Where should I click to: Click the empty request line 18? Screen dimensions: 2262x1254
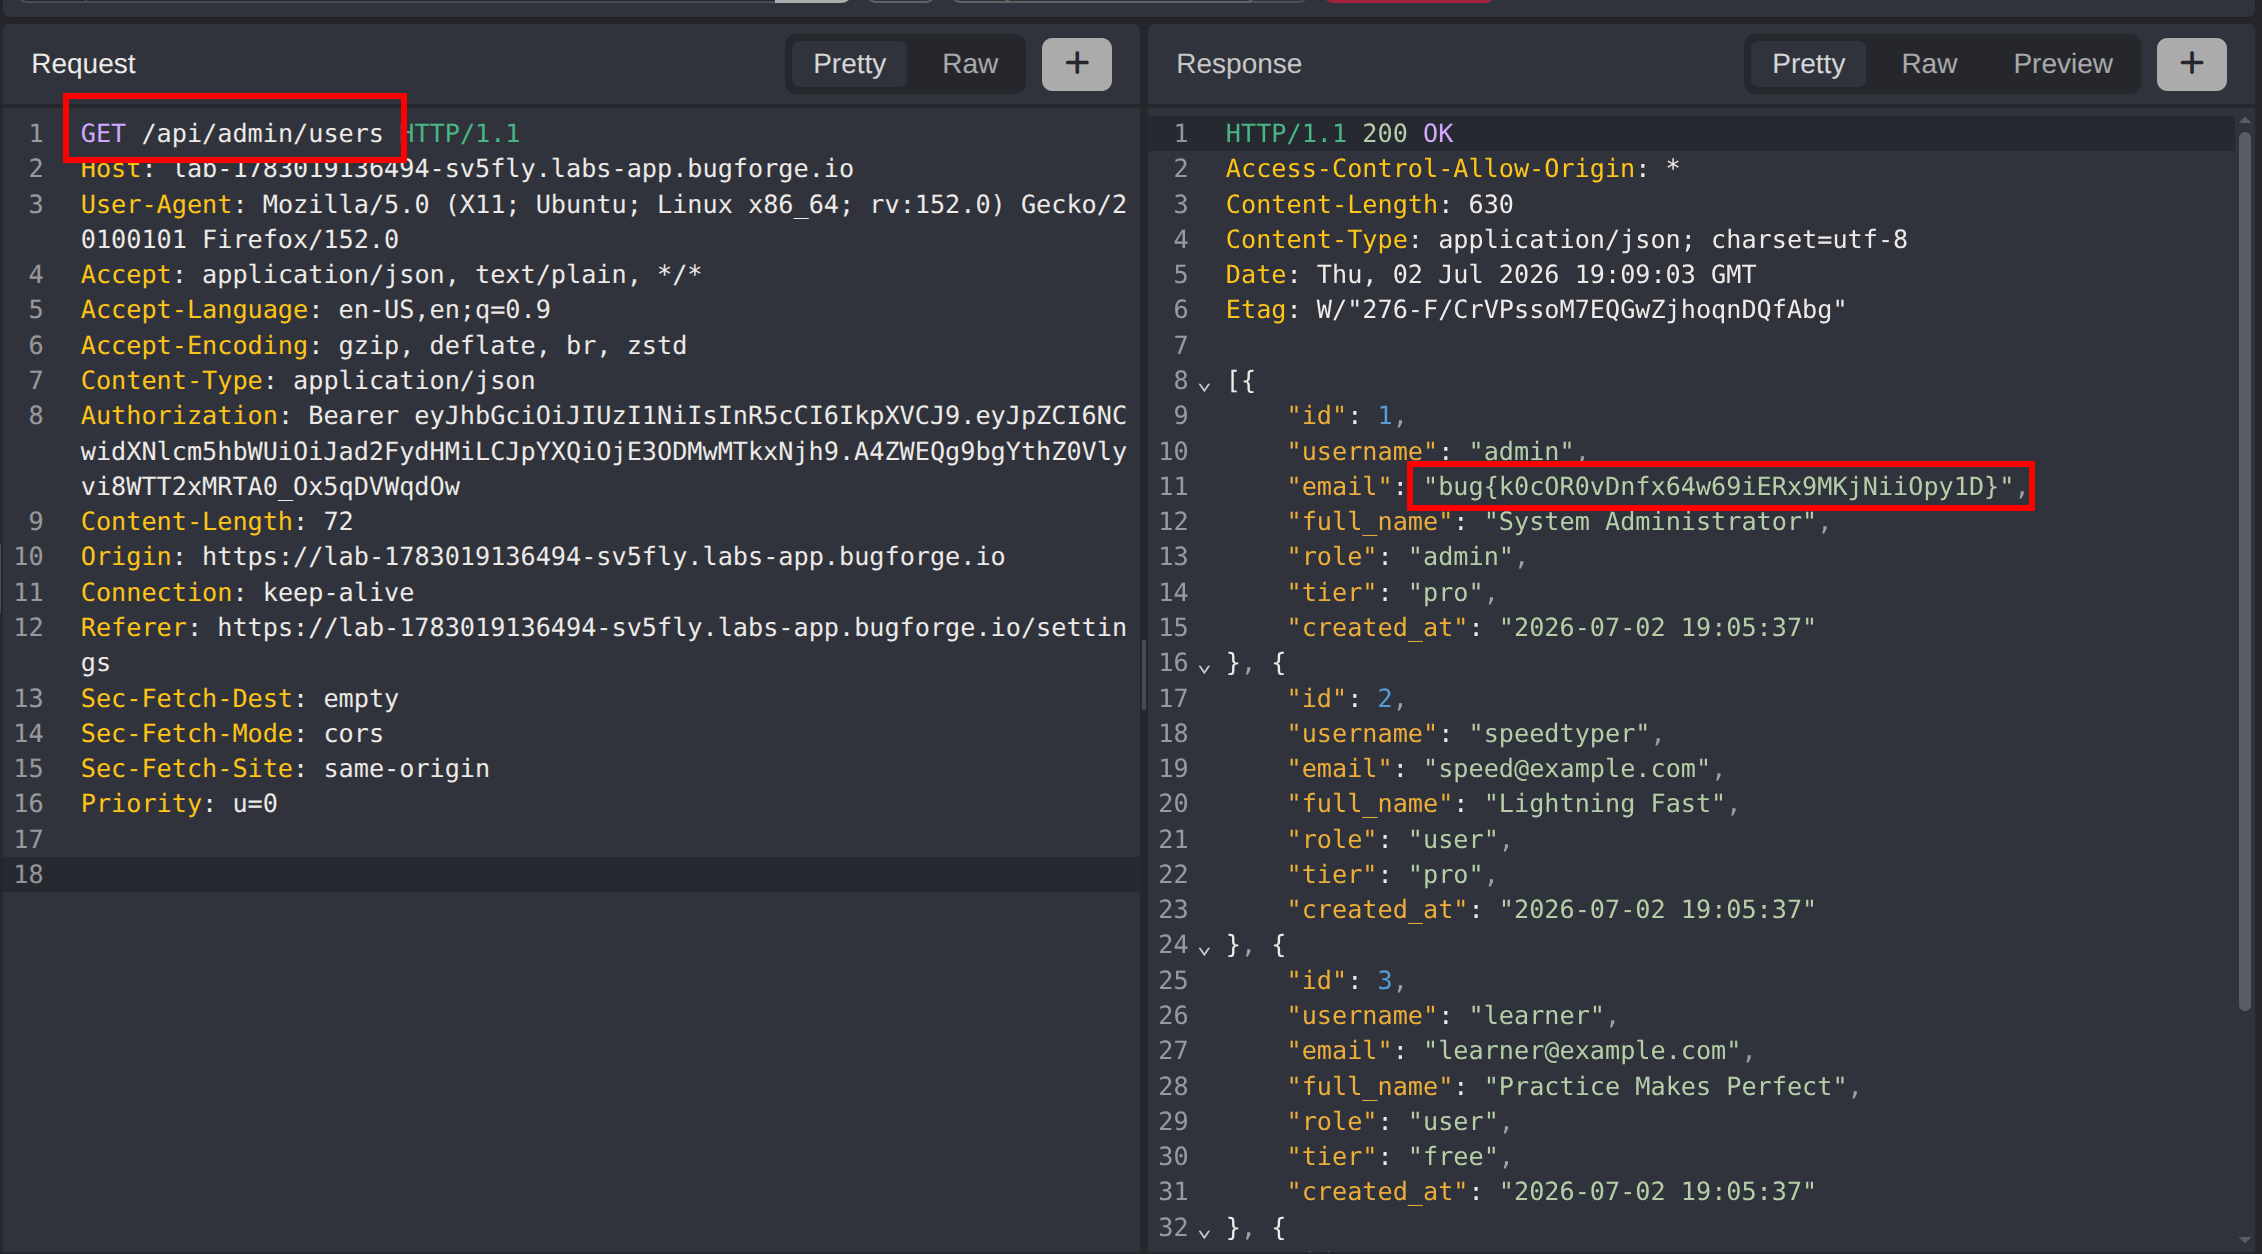(x=570, y=874)
